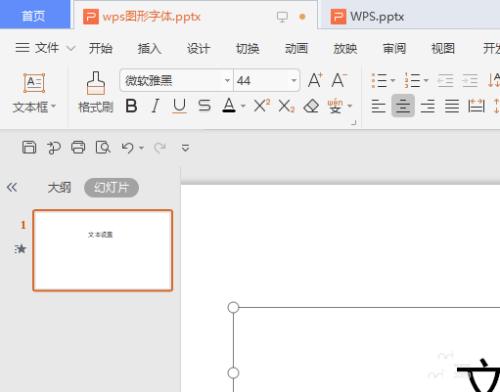
Task: Align text to the left
Action: click(379, 106)
